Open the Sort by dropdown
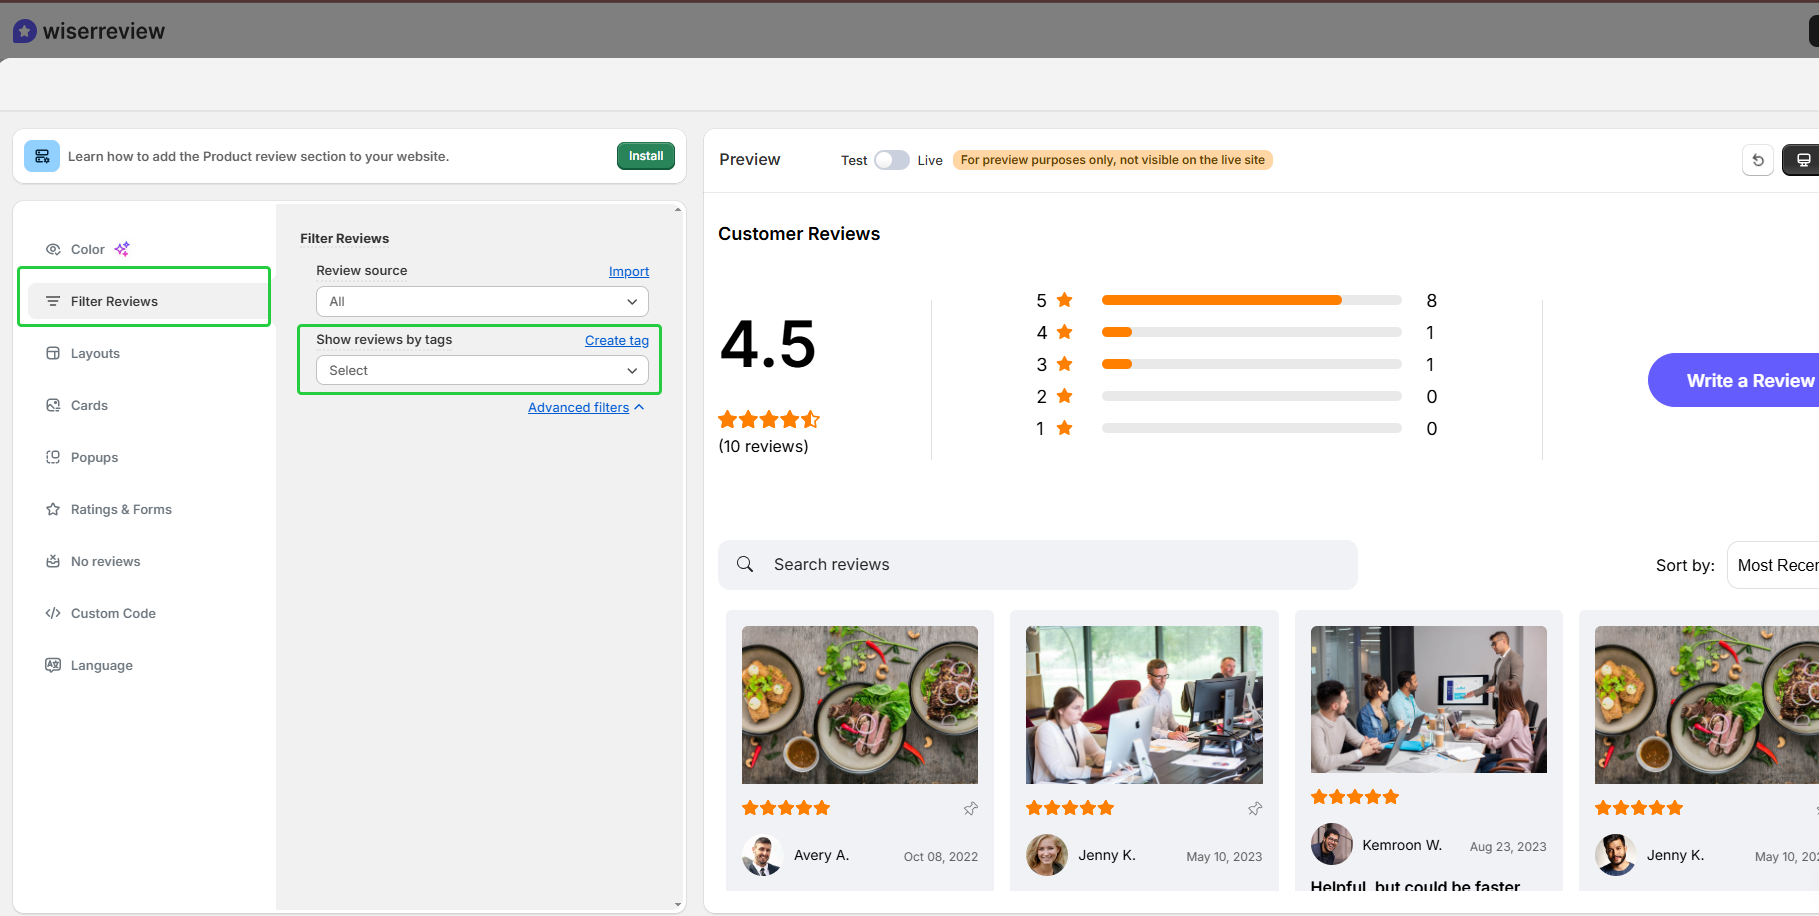 1775,566
